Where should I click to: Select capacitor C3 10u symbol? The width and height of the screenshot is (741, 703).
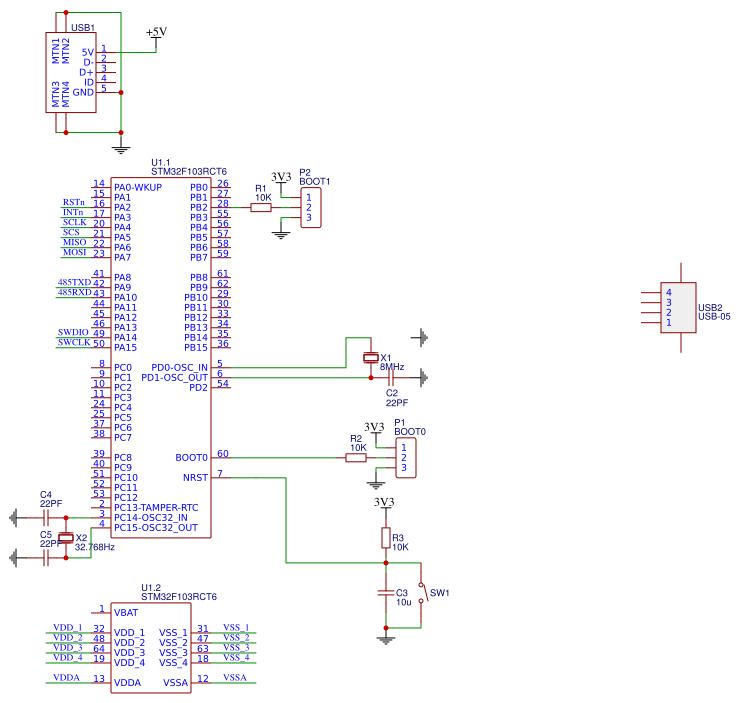(386, 592)
